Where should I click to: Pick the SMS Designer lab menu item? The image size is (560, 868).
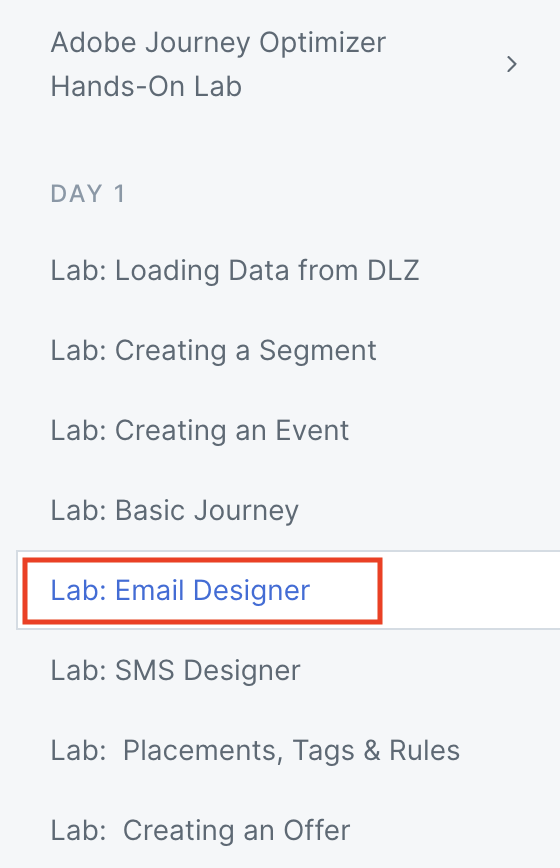tap(175, 670)
